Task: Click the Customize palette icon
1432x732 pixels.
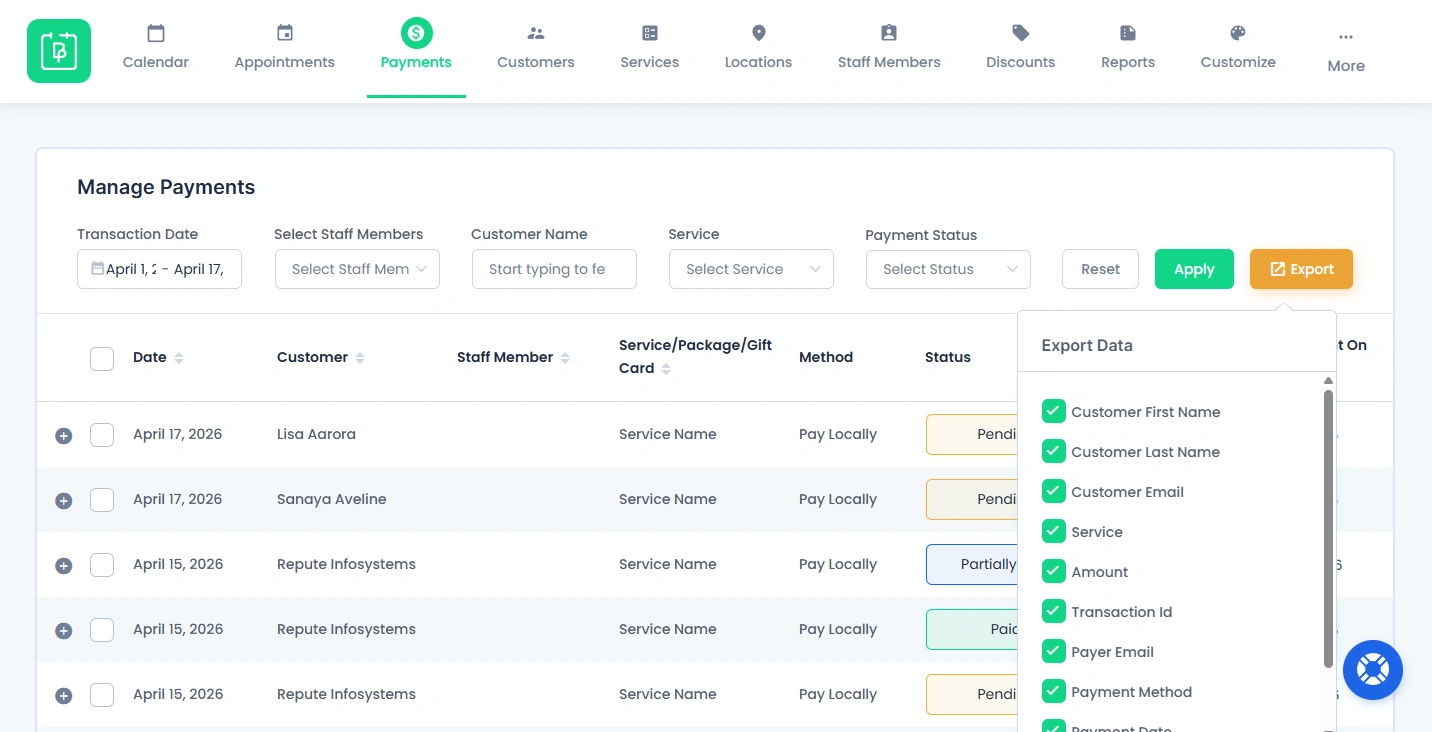Action: [x=1238, y=33]
